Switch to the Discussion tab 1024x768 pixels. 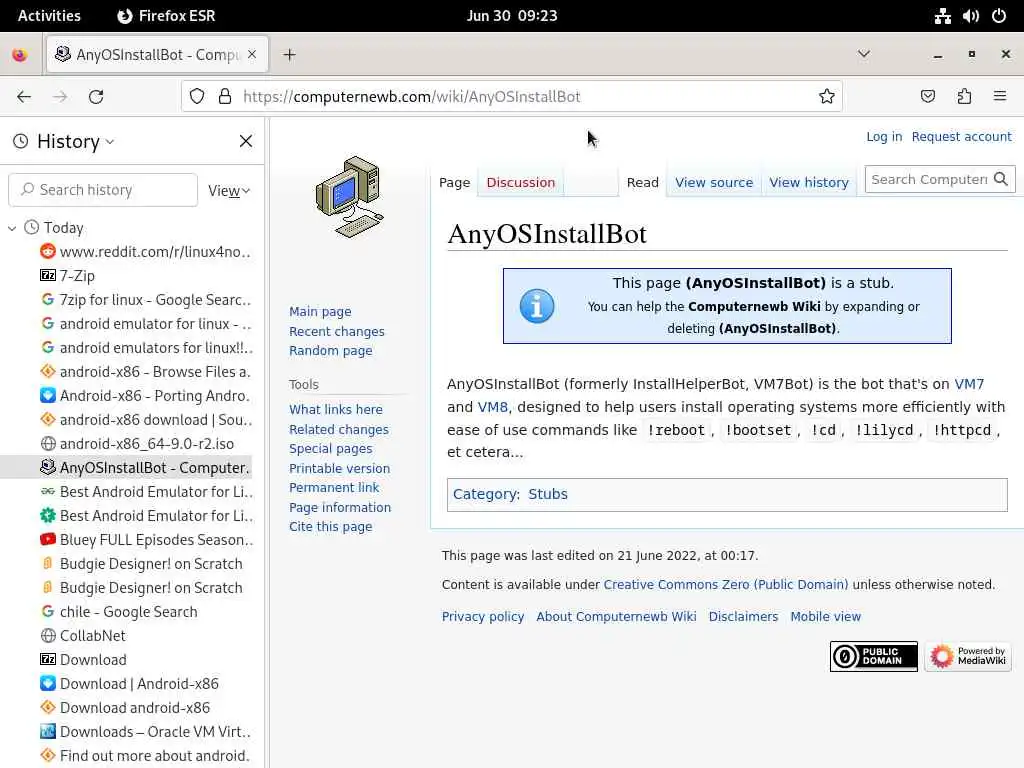tap(520, 182)
